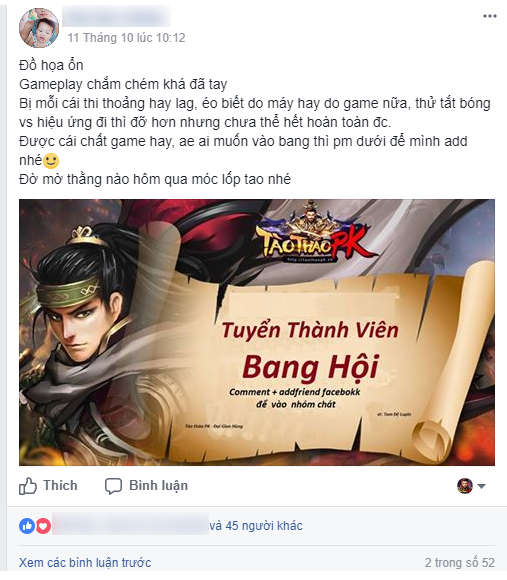Click the thumbs-up icon beside Thích
Screen dimensions: 507x580
point(28,486)
